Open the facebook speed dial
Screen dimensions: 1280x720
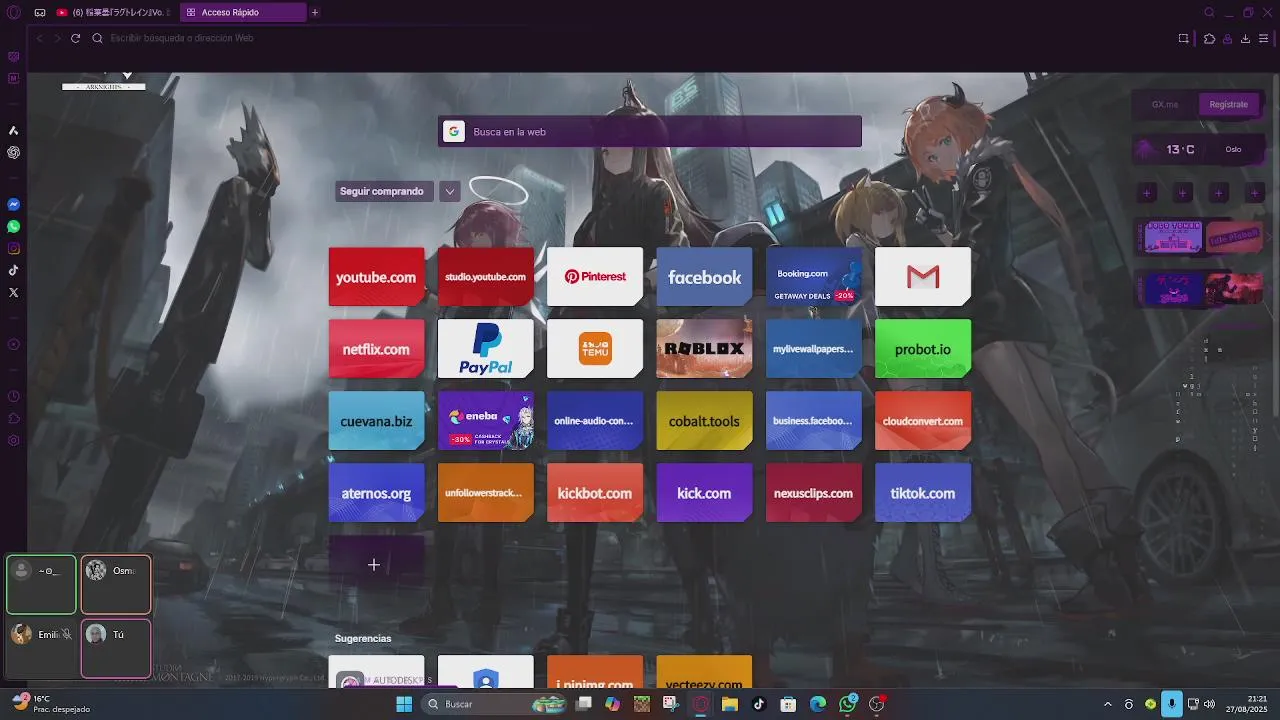(x=704, y=277)
